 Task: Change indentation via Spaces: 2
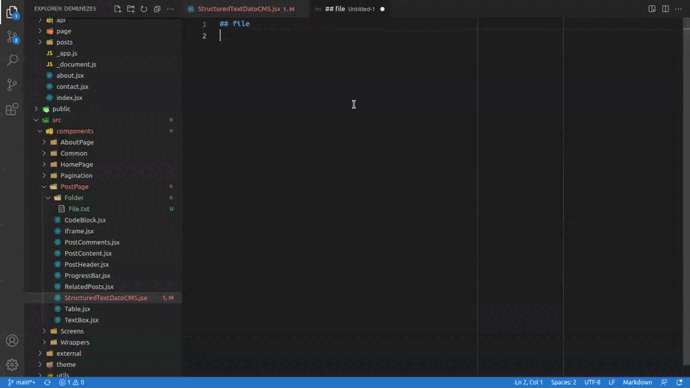pyautogui.click(x=563, y=382)
